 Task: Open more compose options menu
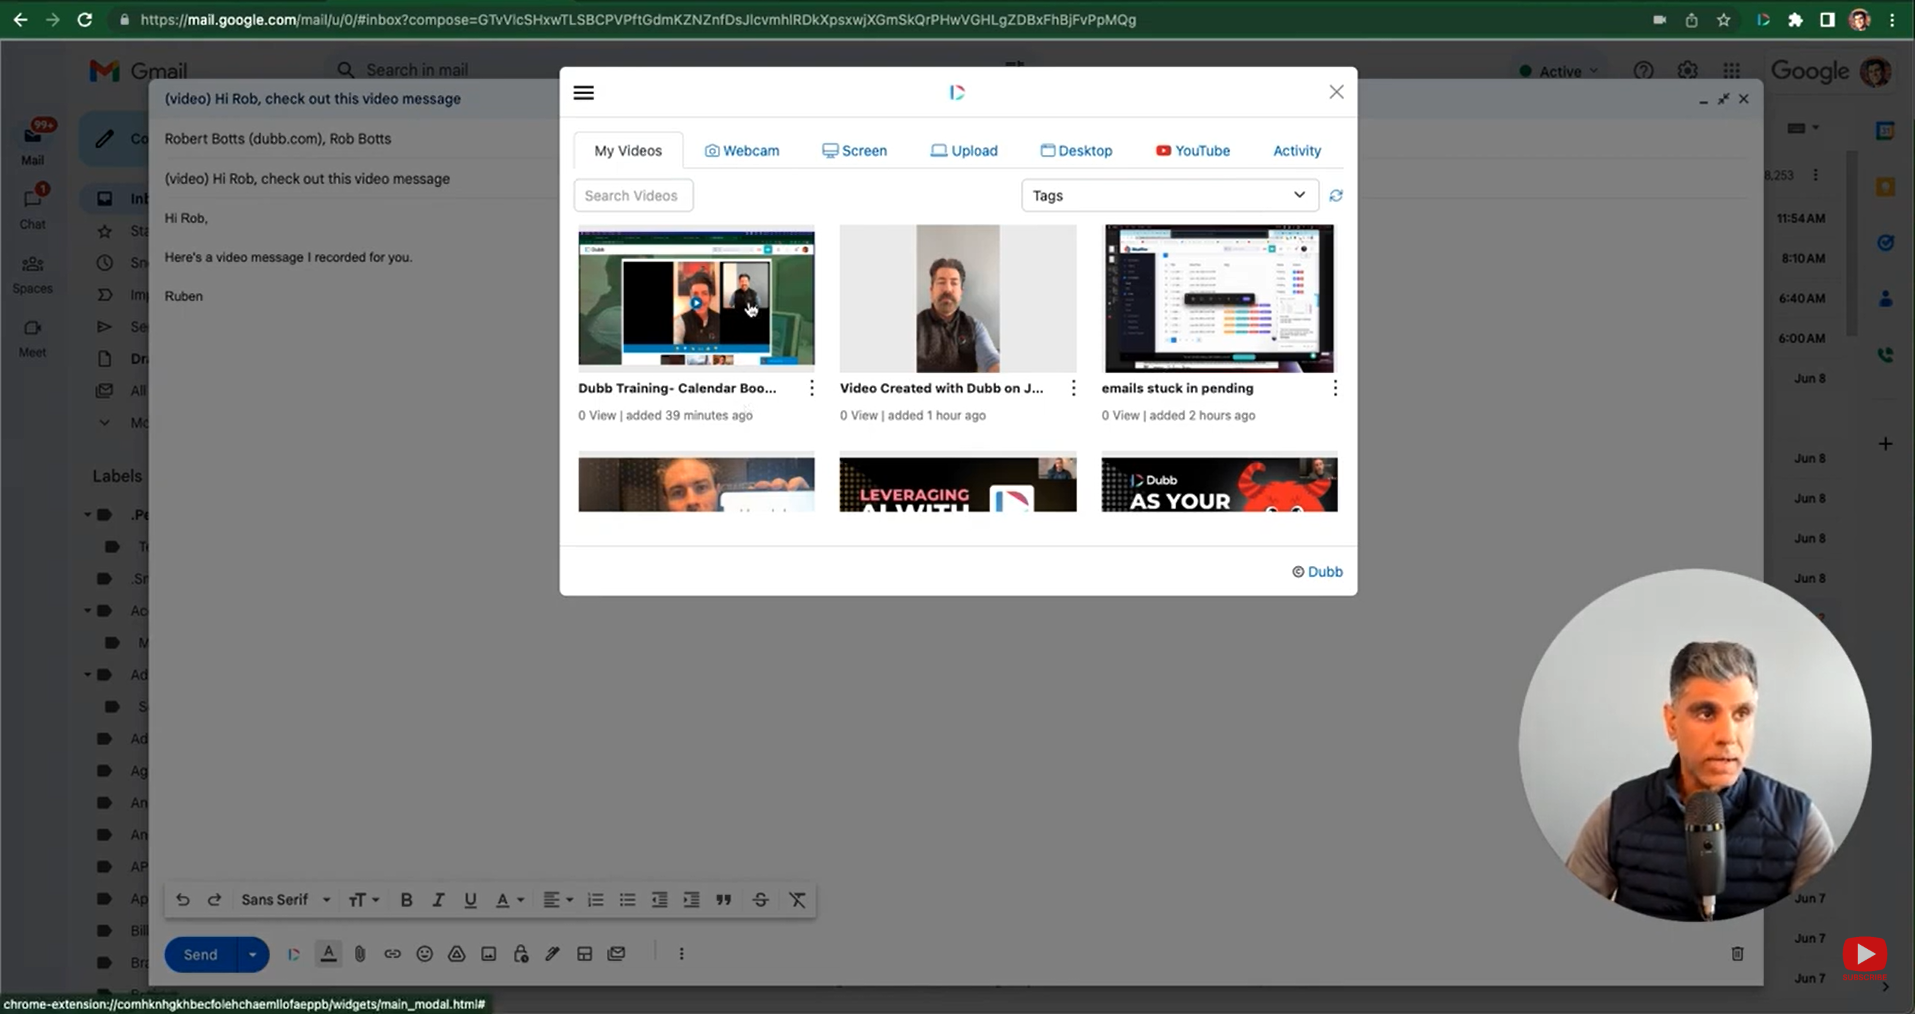[681, 954]
